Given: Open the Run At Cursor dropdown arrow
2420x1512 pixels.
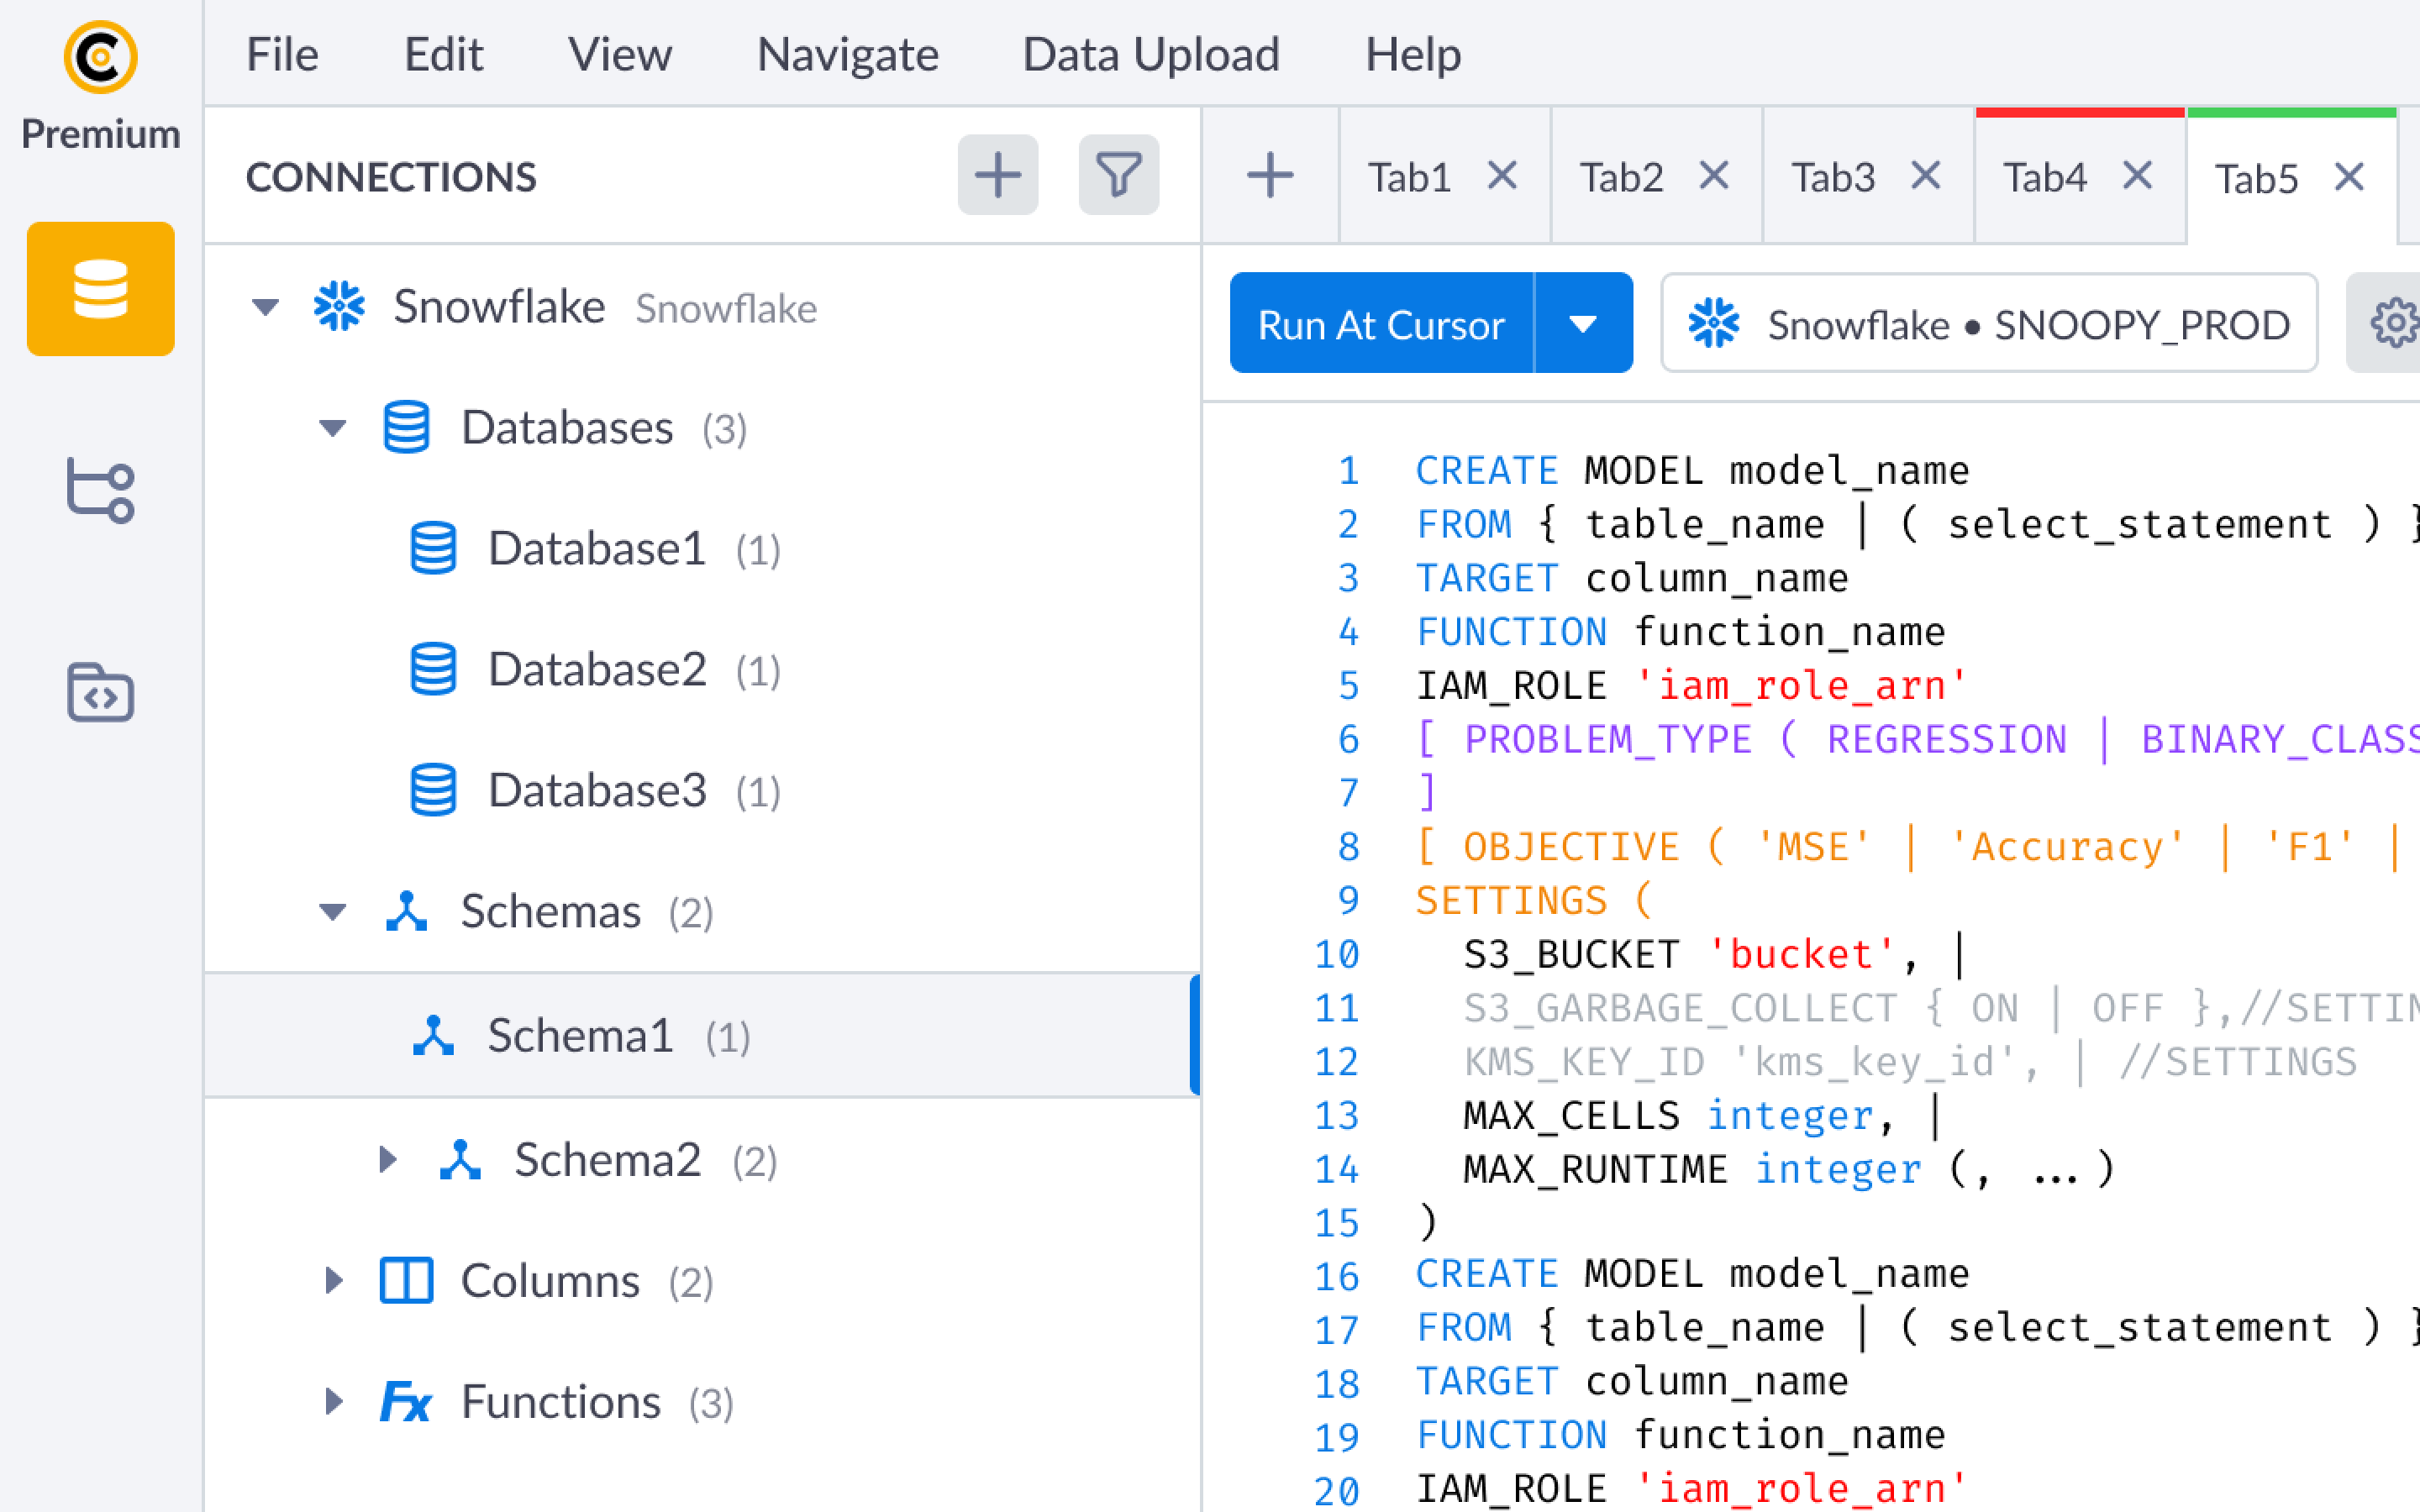Looking at the screenshot, I should tap(1583, 323).
